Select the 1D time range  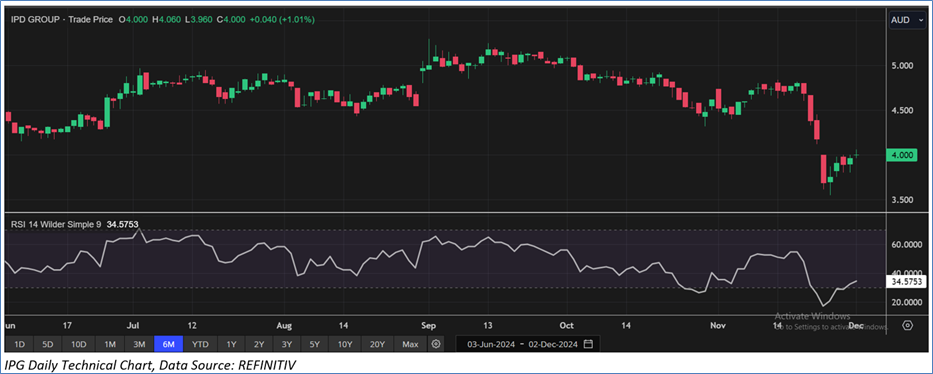tap(20, 344)
